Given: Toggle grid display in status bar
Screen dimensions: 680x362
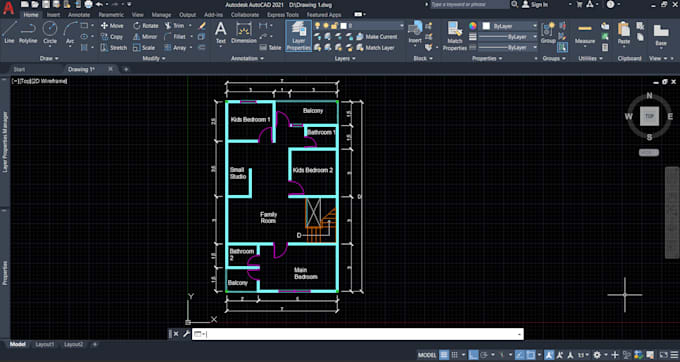Looking at the screenshot, I should 444,355.
